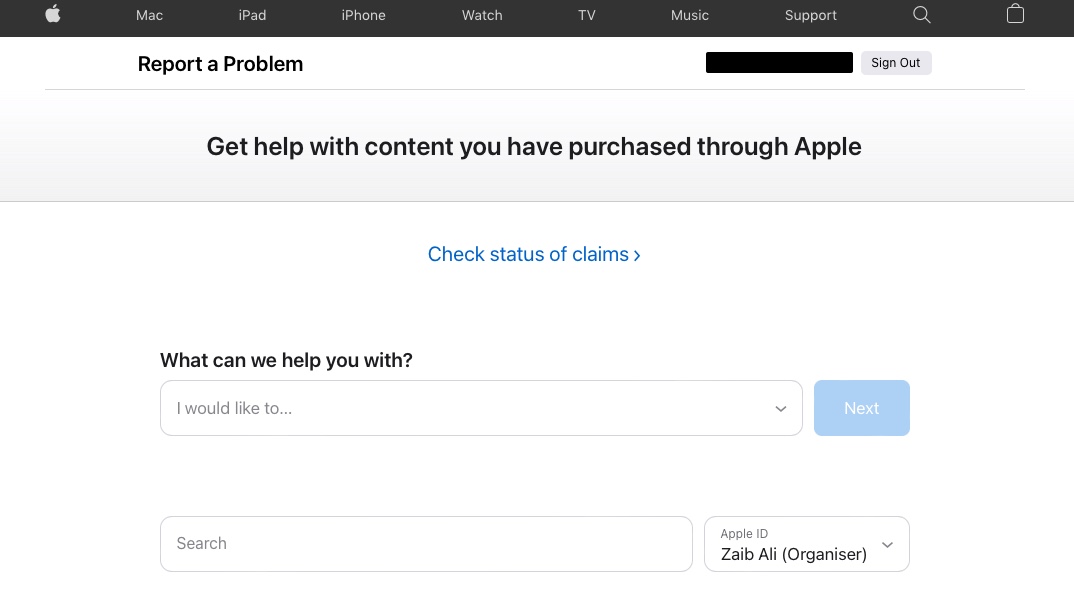
Task: Go to the iPad menu item
Action: coord(252,15)
